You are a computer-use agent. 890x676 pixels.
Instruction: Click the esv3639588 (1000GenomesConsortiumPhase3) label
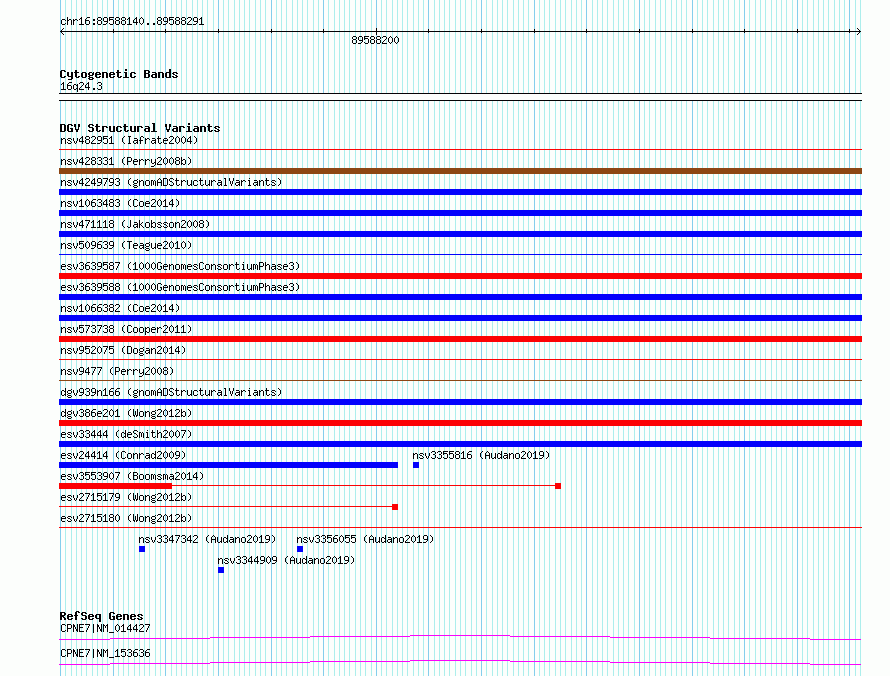(180, 287)
